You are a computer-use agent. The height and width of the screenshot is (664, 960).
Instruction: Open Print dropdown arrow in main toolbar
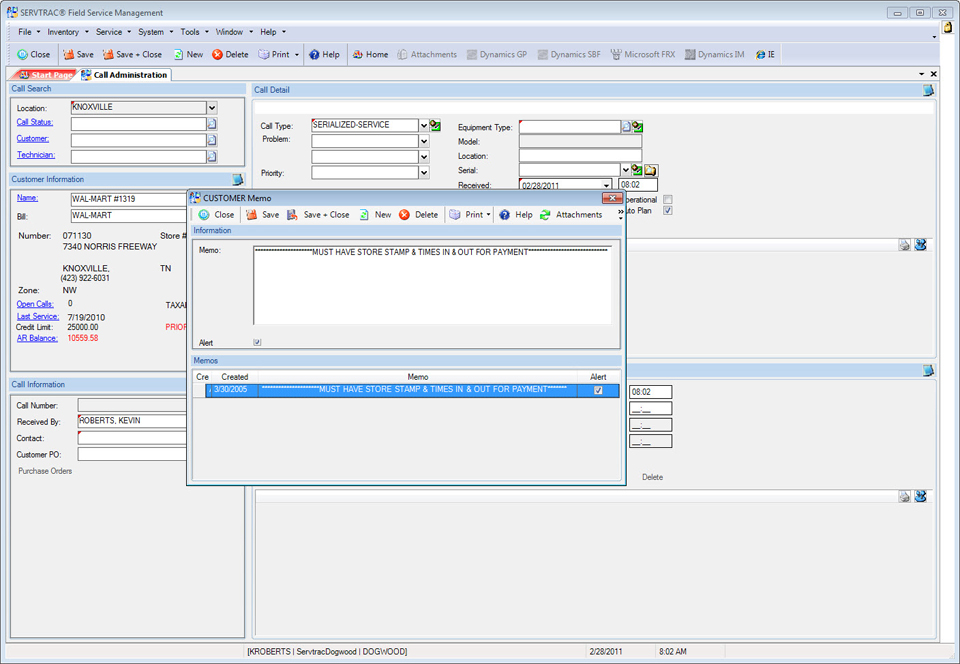[x=297, y=54]
